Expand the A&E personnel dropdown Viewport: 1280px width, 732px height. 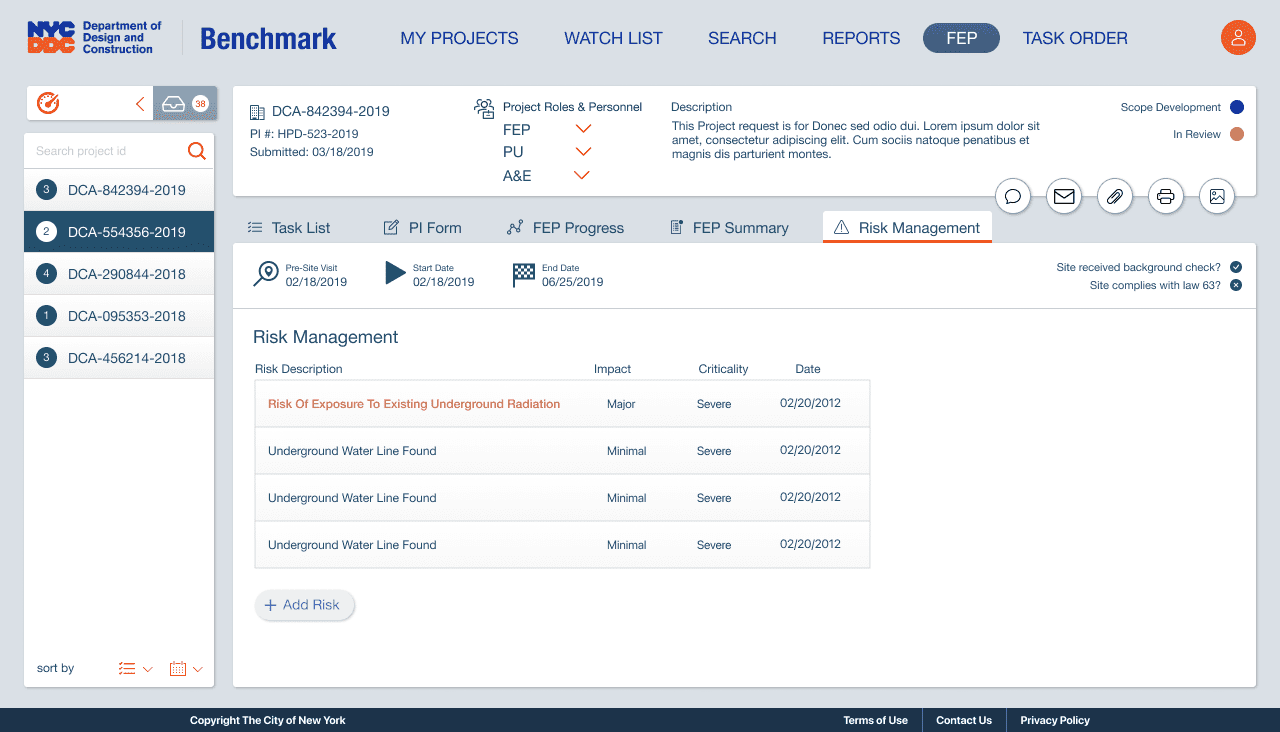[581, 176]
